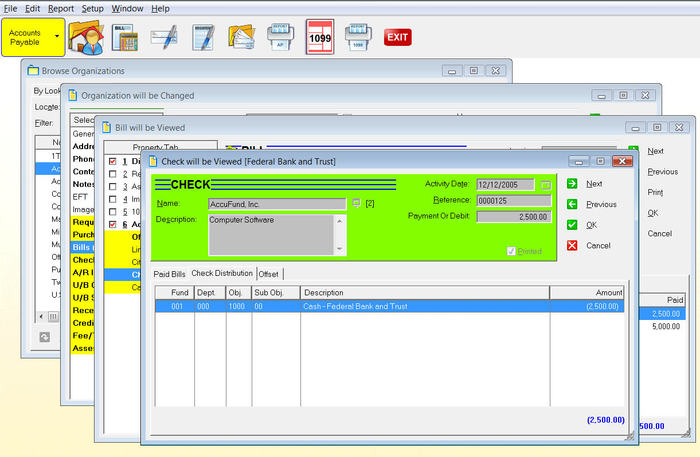Image resolution: width=700 pixels, height=457 pixels.
Task: Open the bill calculator toolbar icon
Action: (124, 37)
